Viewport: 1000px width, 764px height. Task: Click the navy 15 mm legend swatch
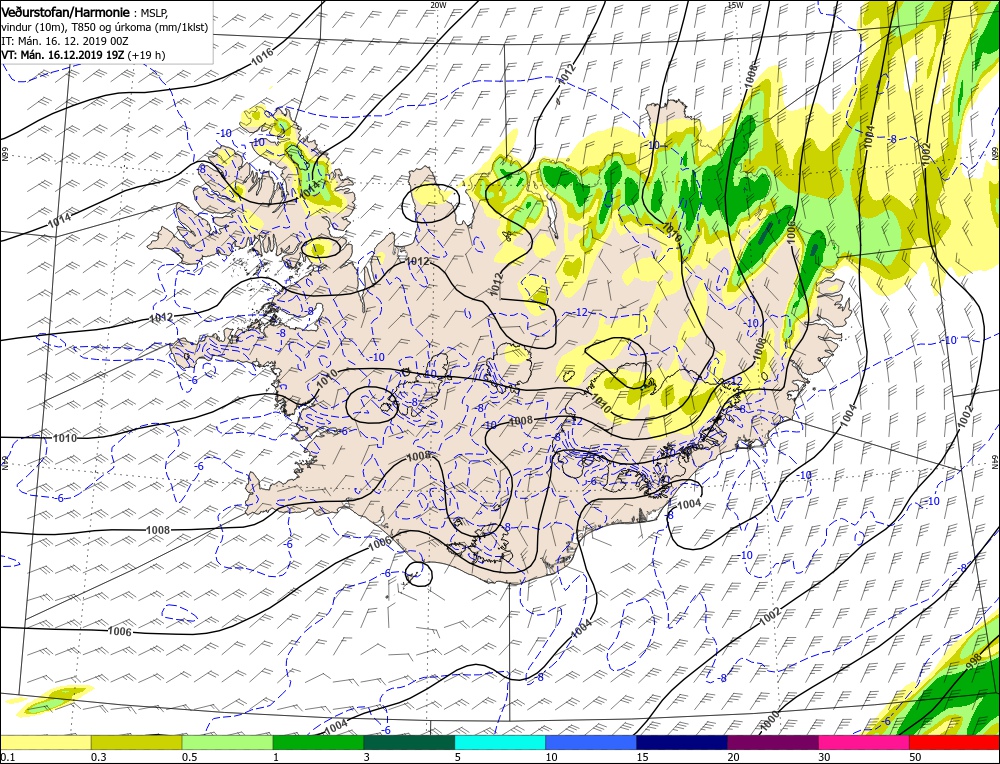(682, 742)
